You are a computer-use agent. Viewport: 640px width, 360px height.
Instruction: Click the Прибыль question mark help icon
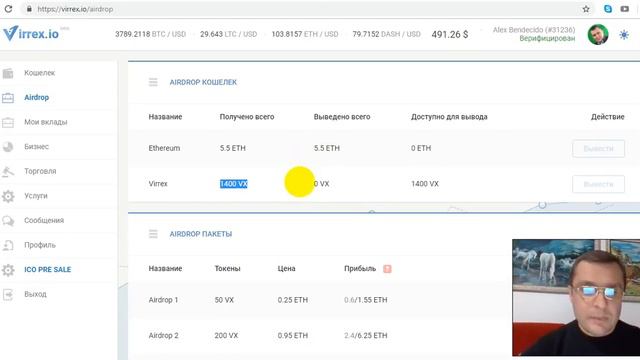(387, 269)
